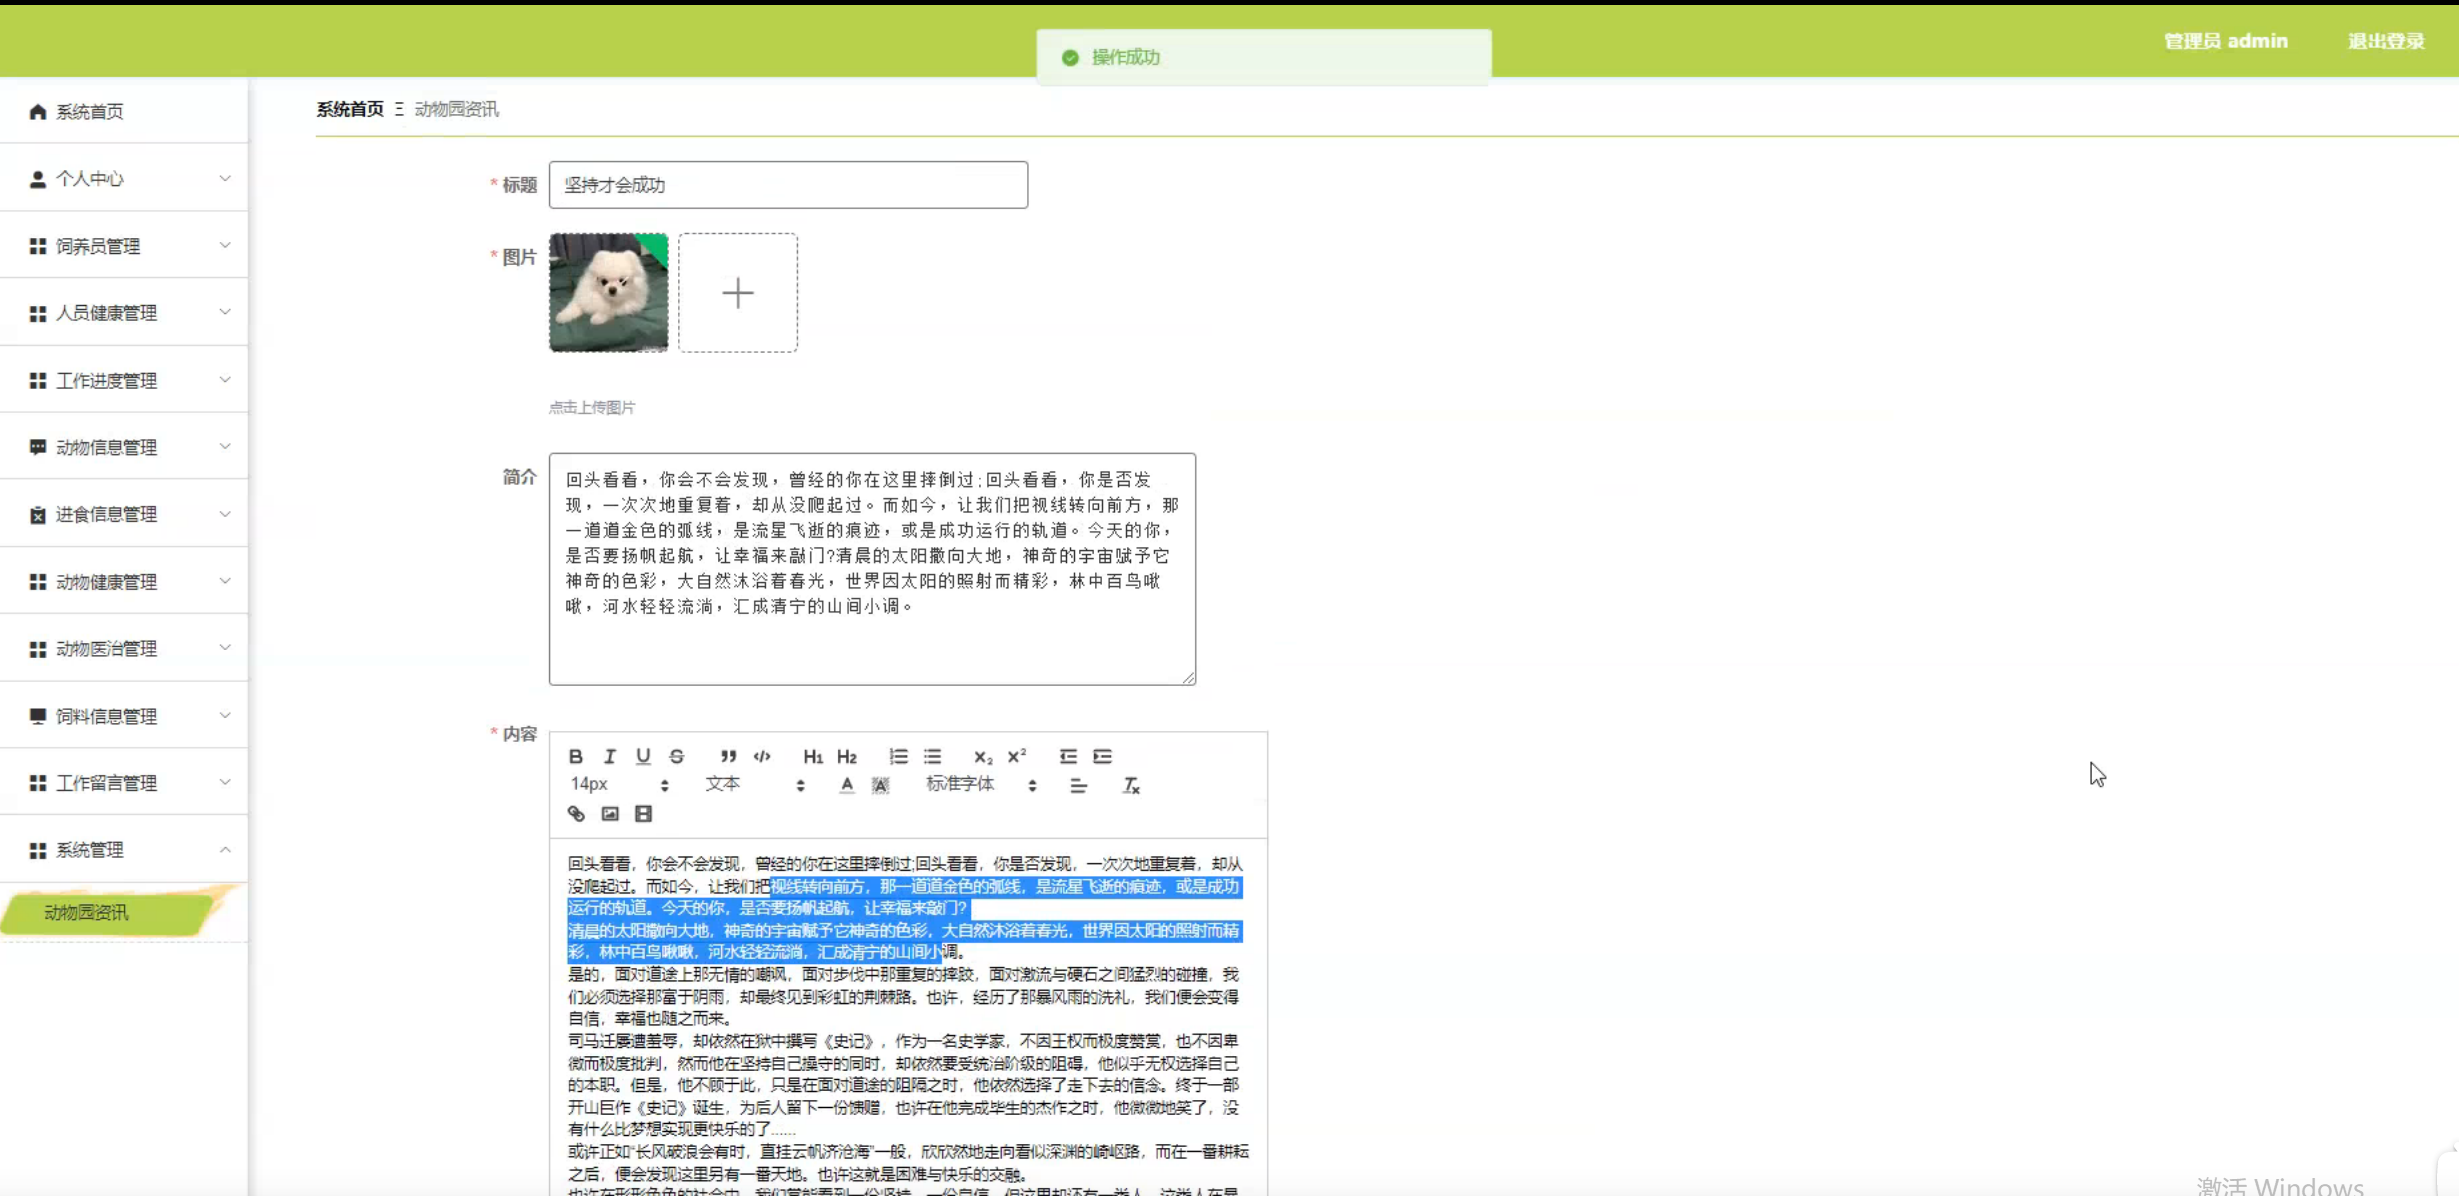Toggle italic formatting in editor toolbar
This screenshot has height=1196, width=2459.
point(609,756)
